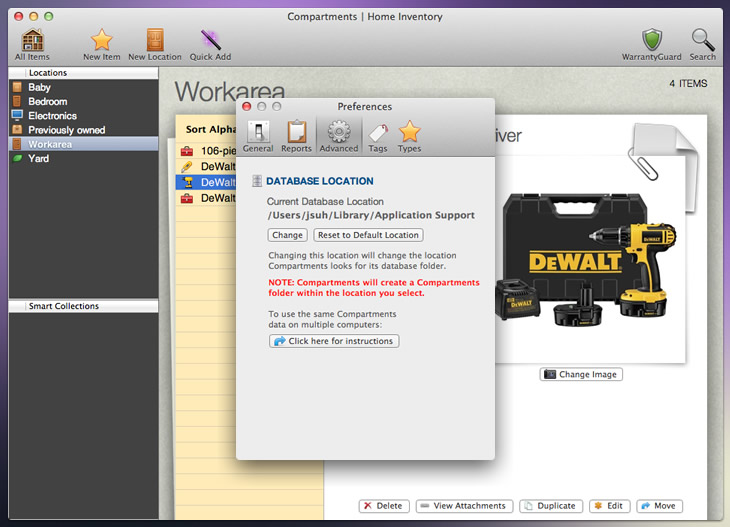Click the paperclip attachment icon
The width and height of the screenshot is (730, 527).
[x=643, y=163]
